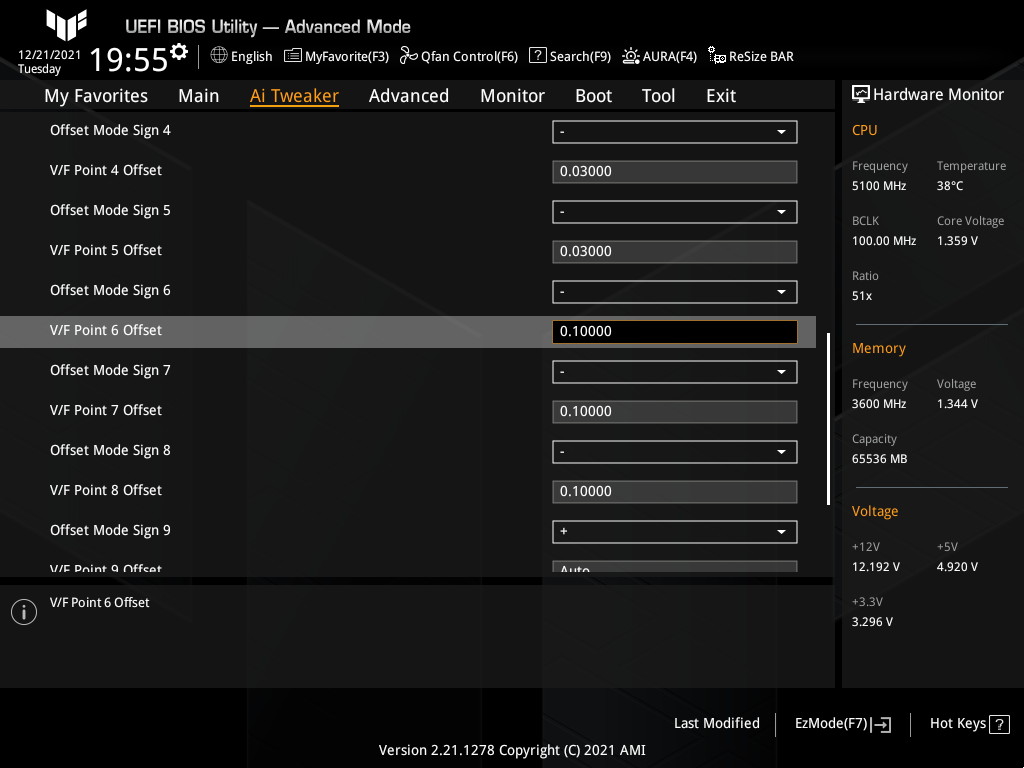The width and height of the screenshot is (1024, 768).
Task: Click the Hot Keys question mark icon
Action: (999, 724)
